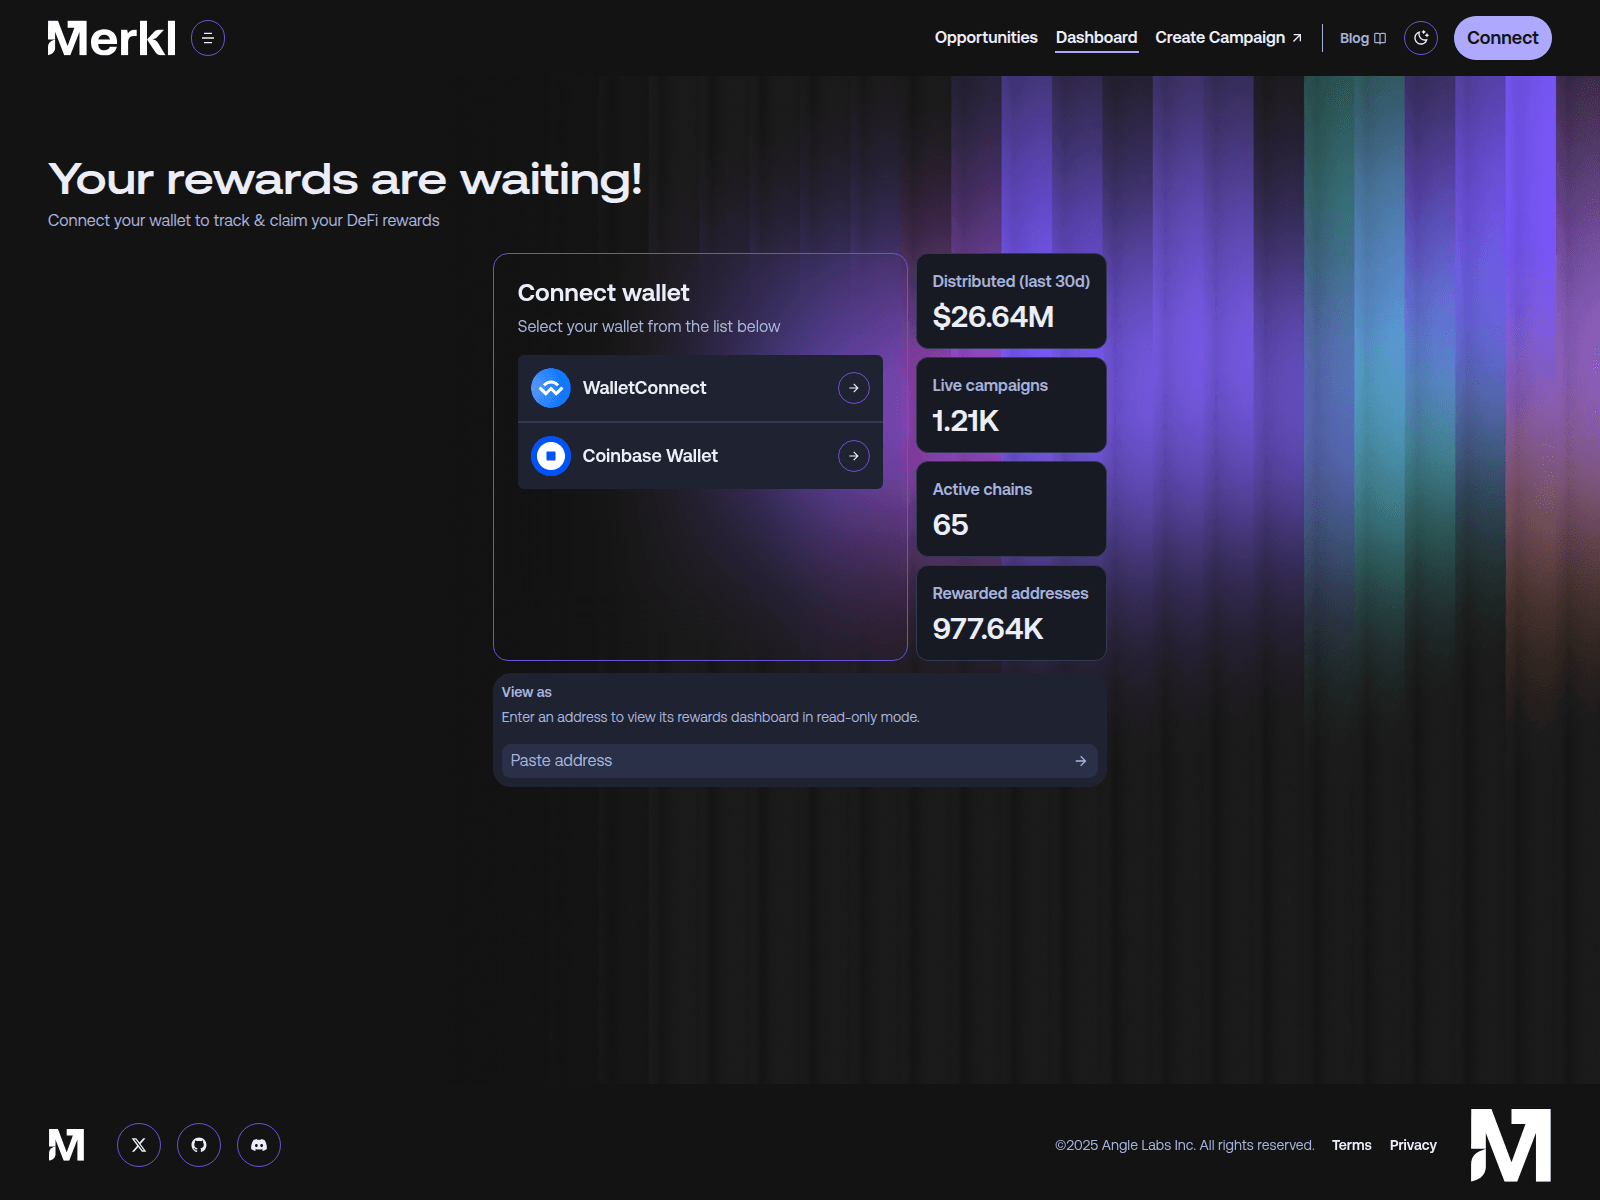1600x1200 pixels.
Task: Choose Coinbase Wallet option
Action: pyautogui.click(x=700, y=456)
